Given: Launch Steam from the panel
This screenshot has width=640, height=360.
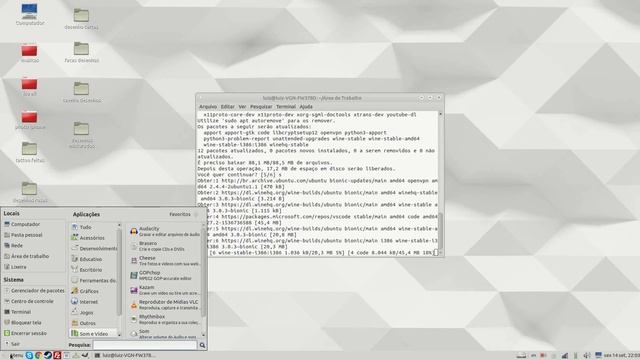Looking at the screenshot, I should (x=48, y=356).
